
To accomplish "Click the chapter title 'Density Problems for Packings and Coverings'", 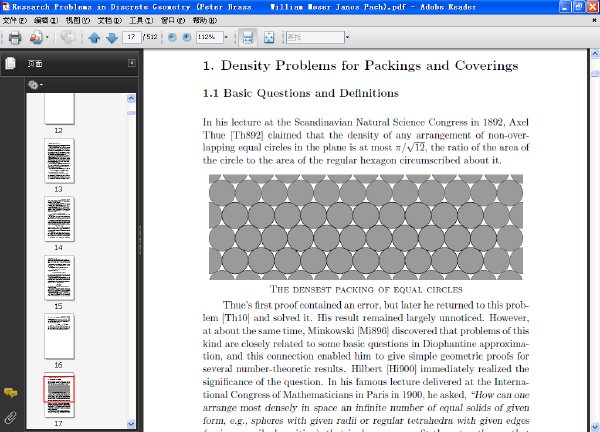I will (369, 65).
